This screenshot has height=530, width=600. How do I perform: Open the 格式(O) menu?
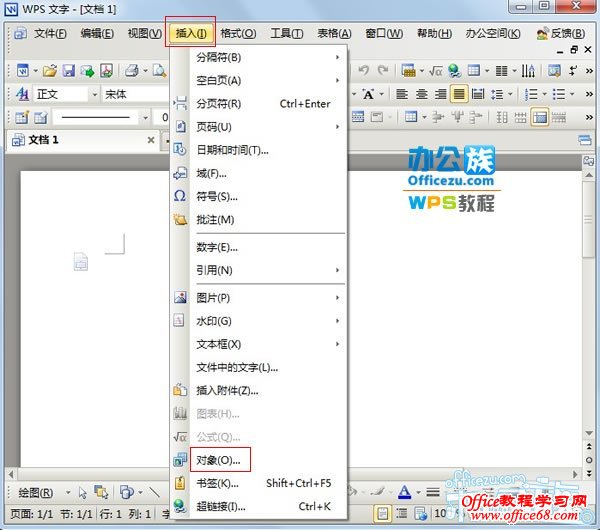click(x=238, y=33)
